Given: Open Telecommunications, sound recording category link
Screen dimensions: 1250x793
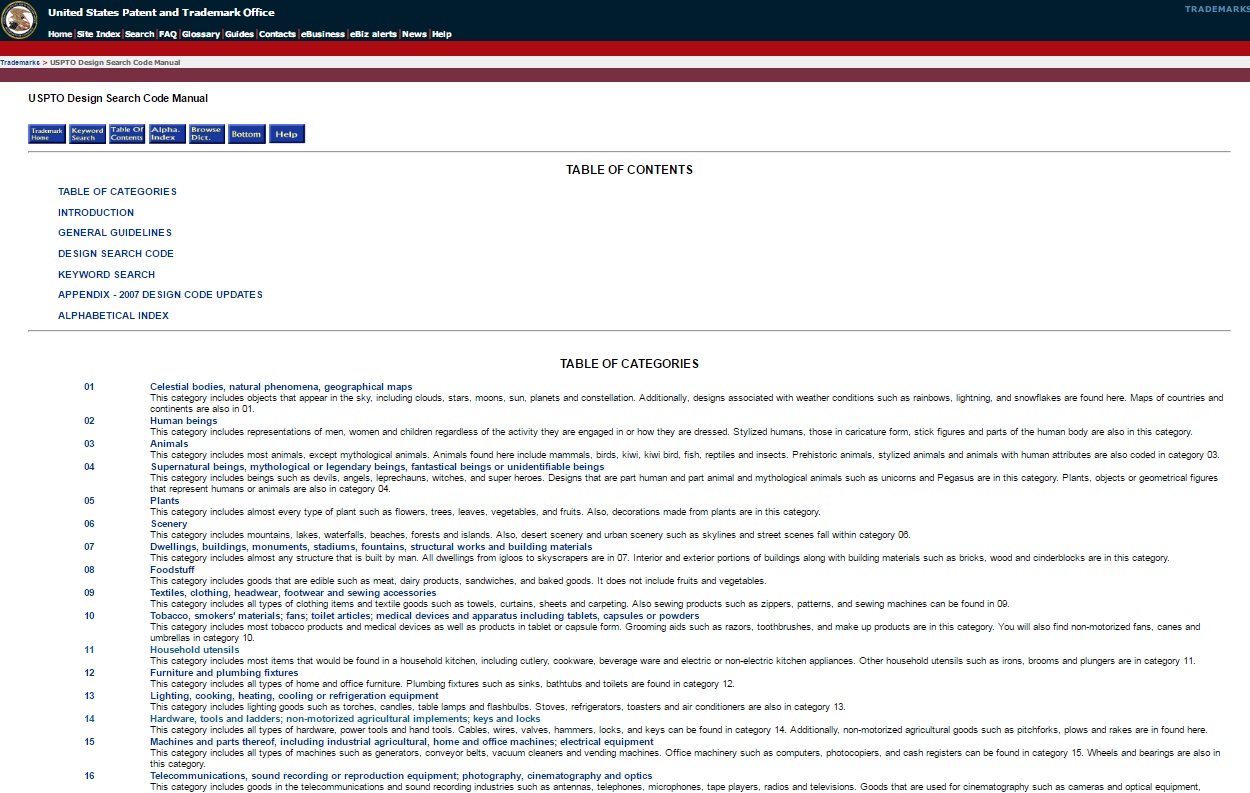Looking at the screenshot, I should point(401,776).
